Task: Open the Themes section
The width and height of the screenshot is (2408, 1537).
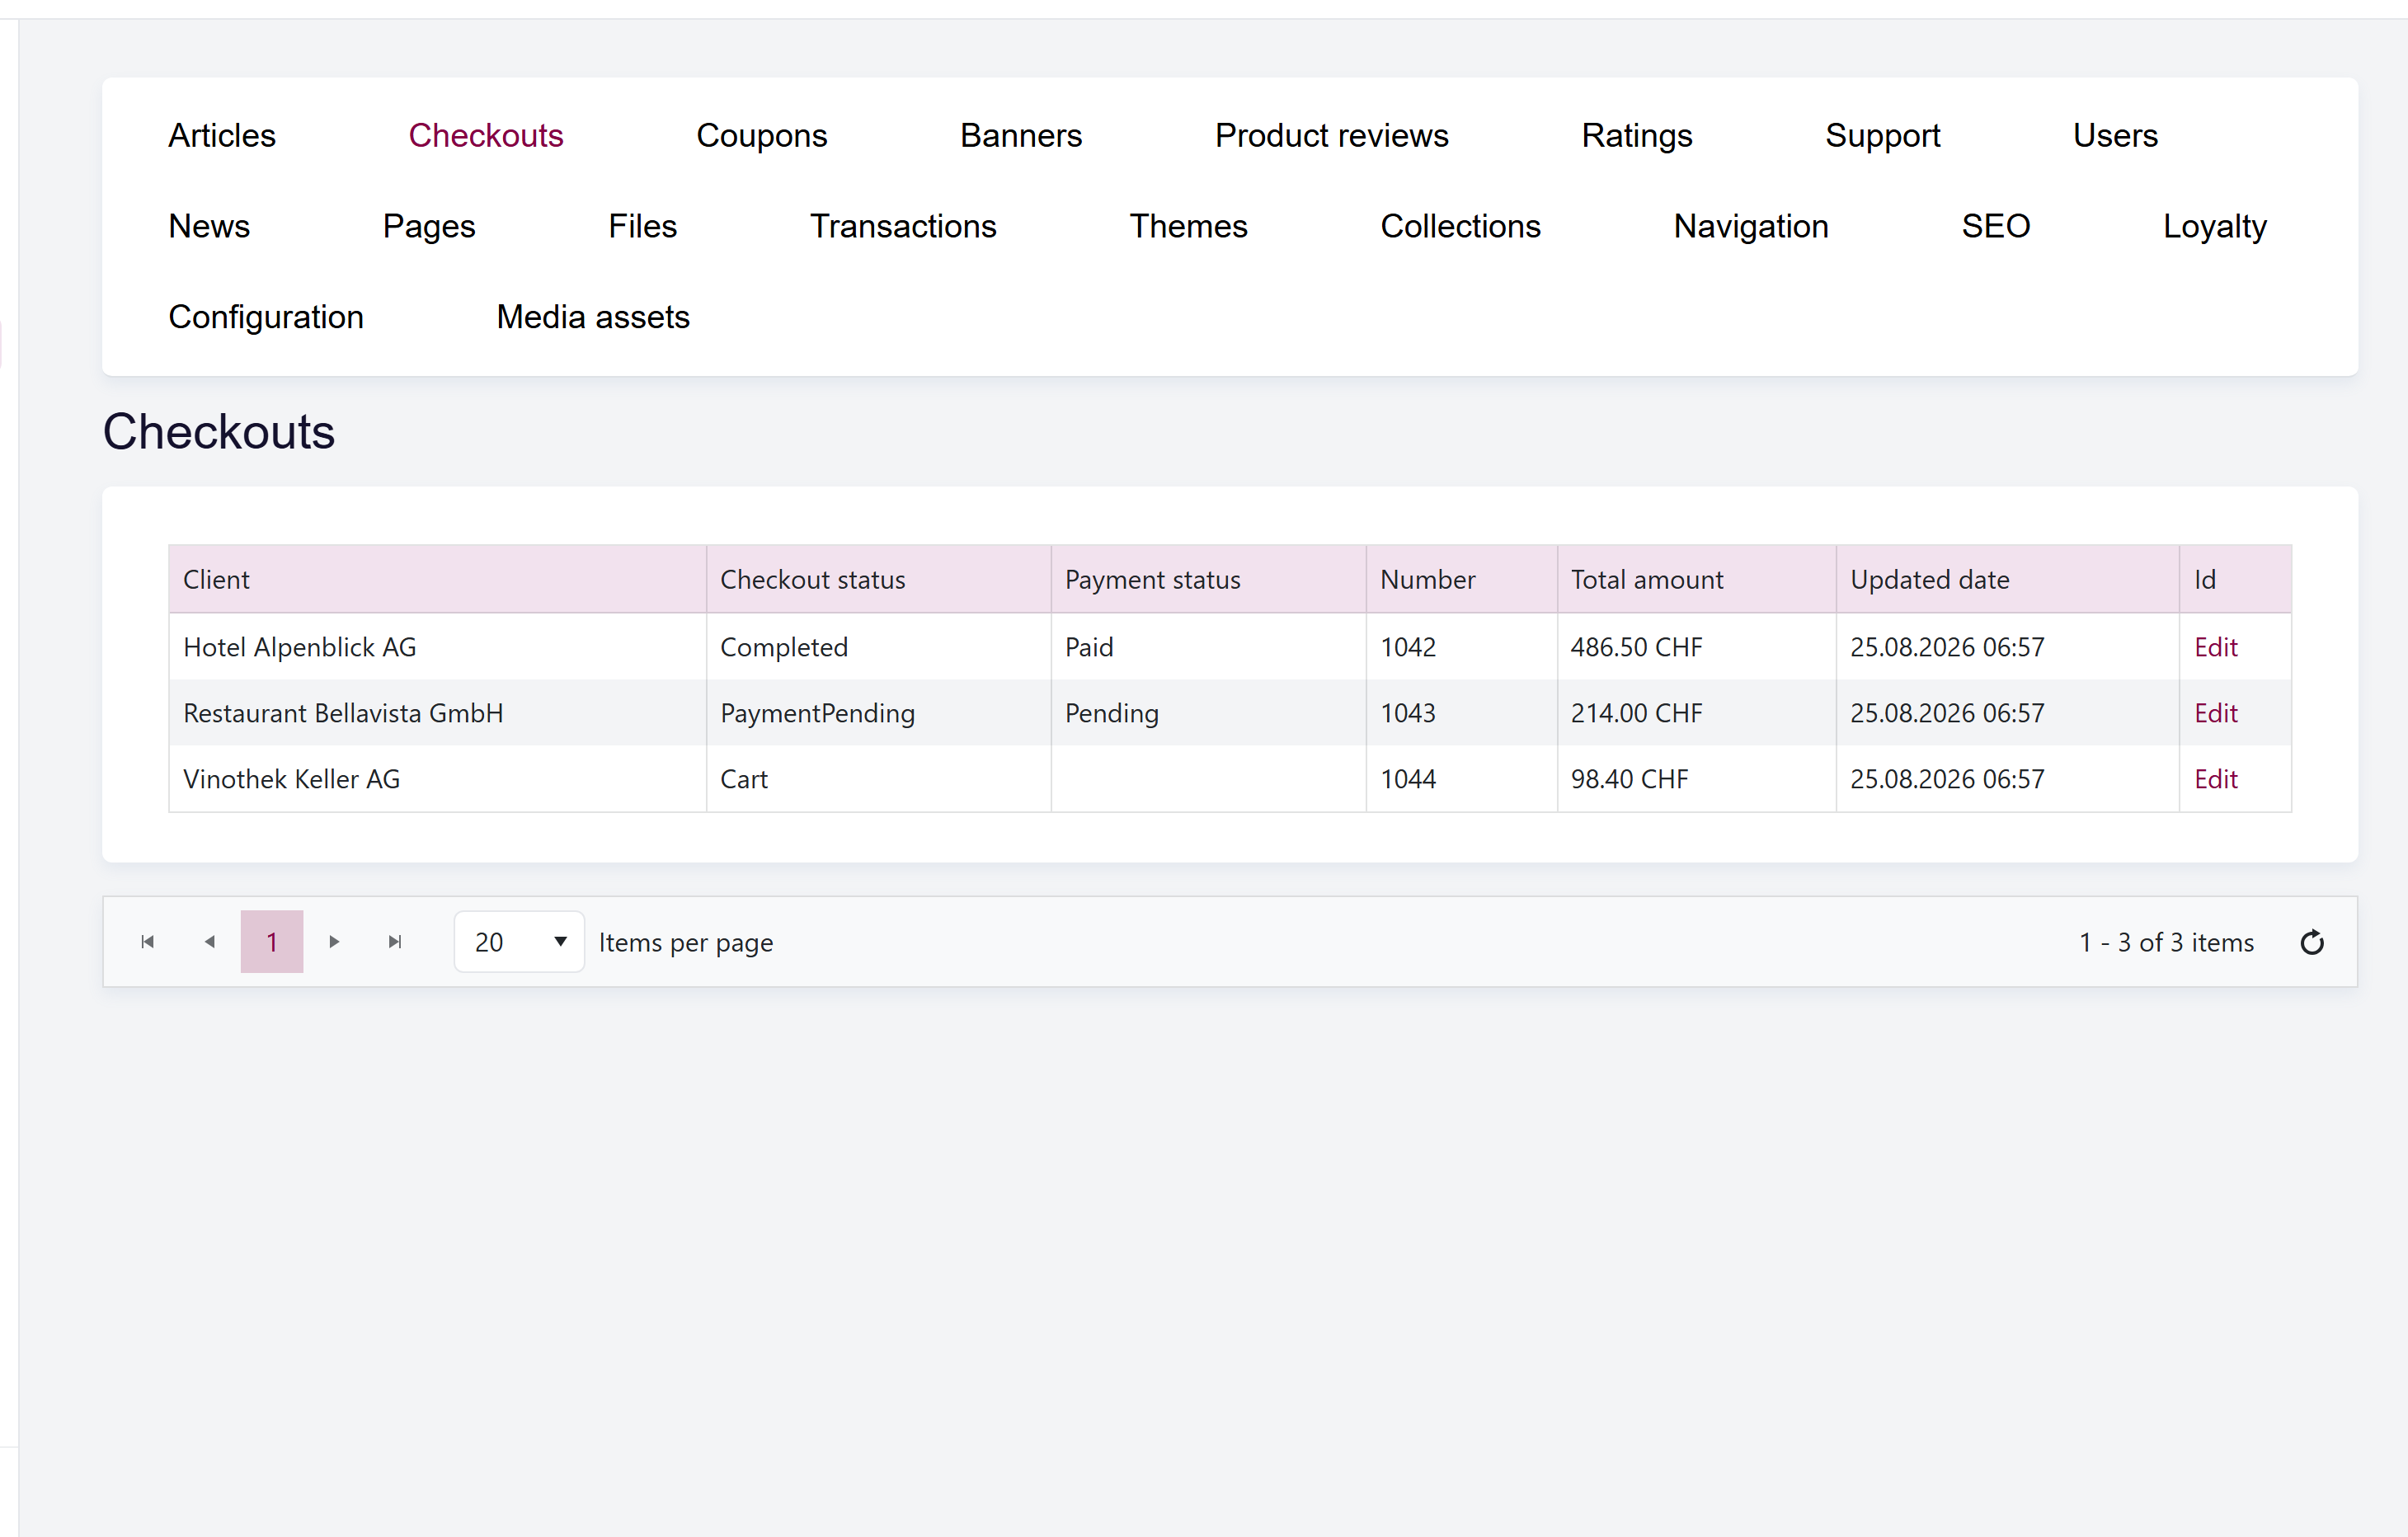Action: click(1189, 226)
